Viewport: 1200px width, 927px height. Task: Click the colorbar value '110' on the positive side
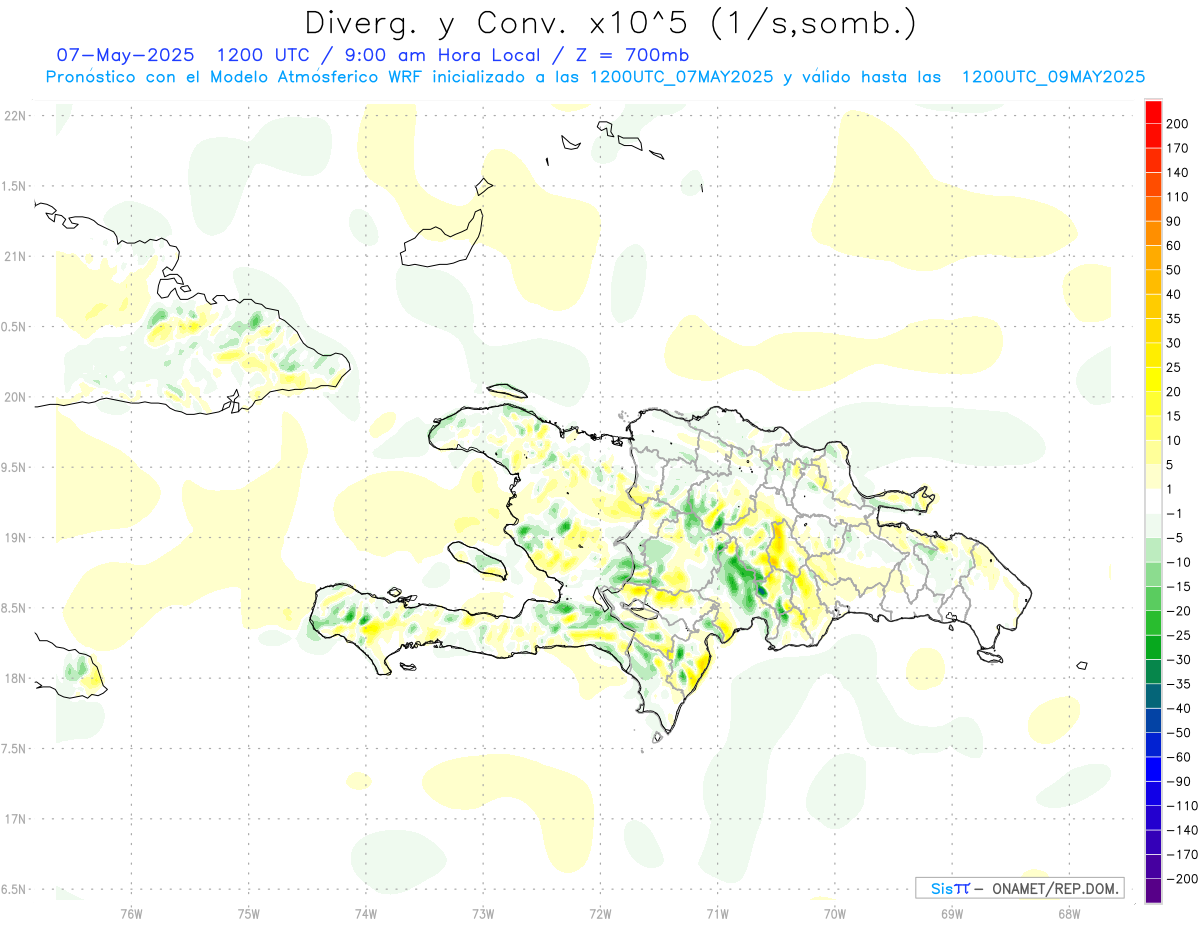click(1178, 196)
